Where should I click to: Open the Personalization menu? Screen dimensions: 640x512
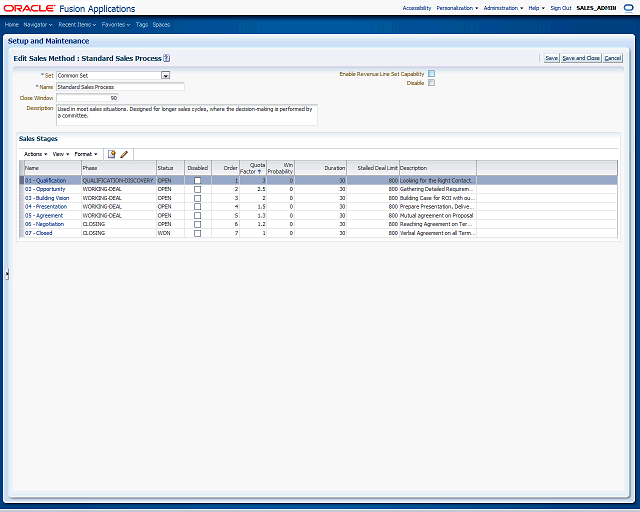(457, 8)
